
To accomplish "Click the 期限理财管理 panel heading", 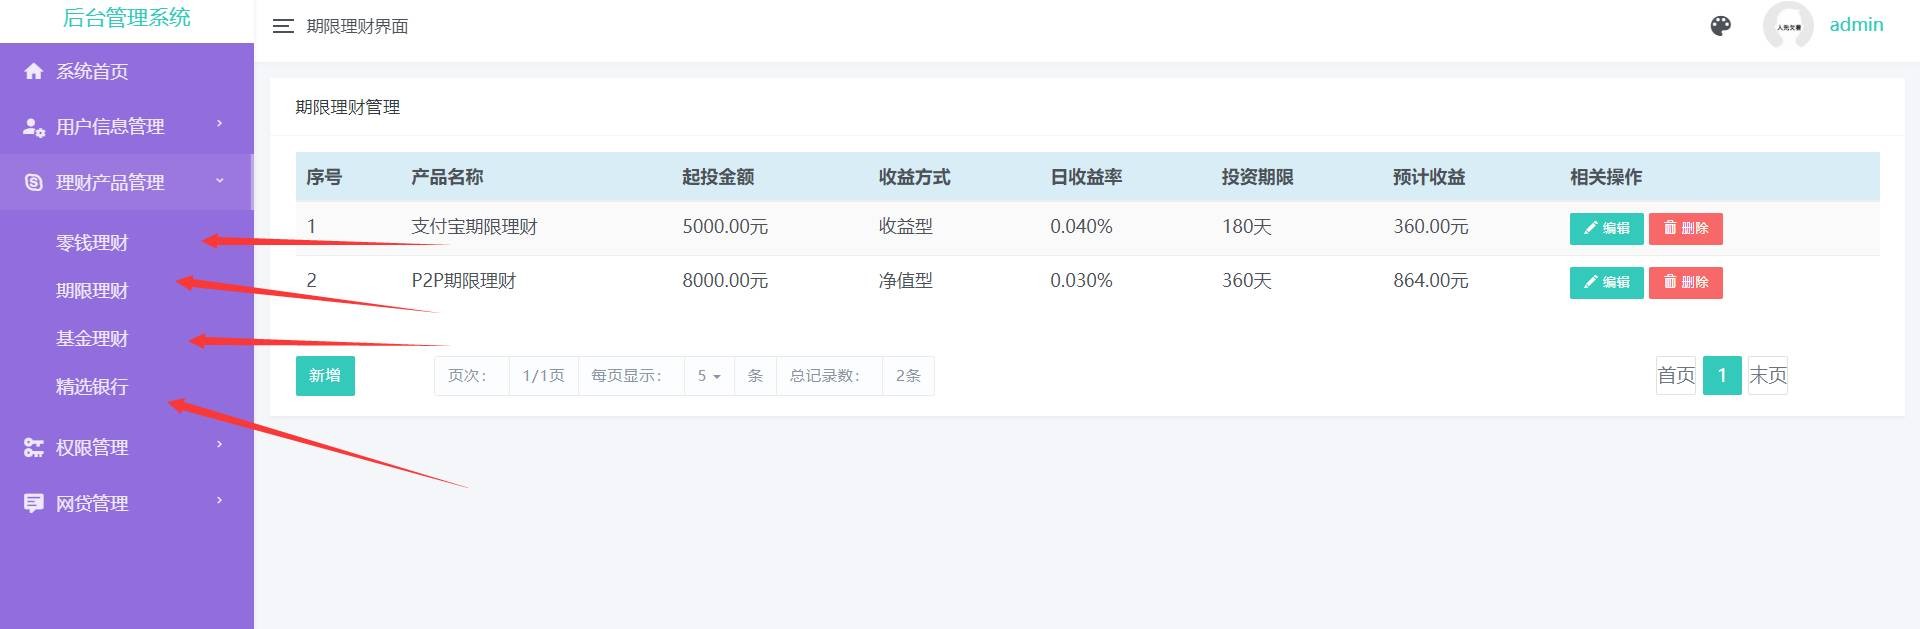I will point(347,107).
